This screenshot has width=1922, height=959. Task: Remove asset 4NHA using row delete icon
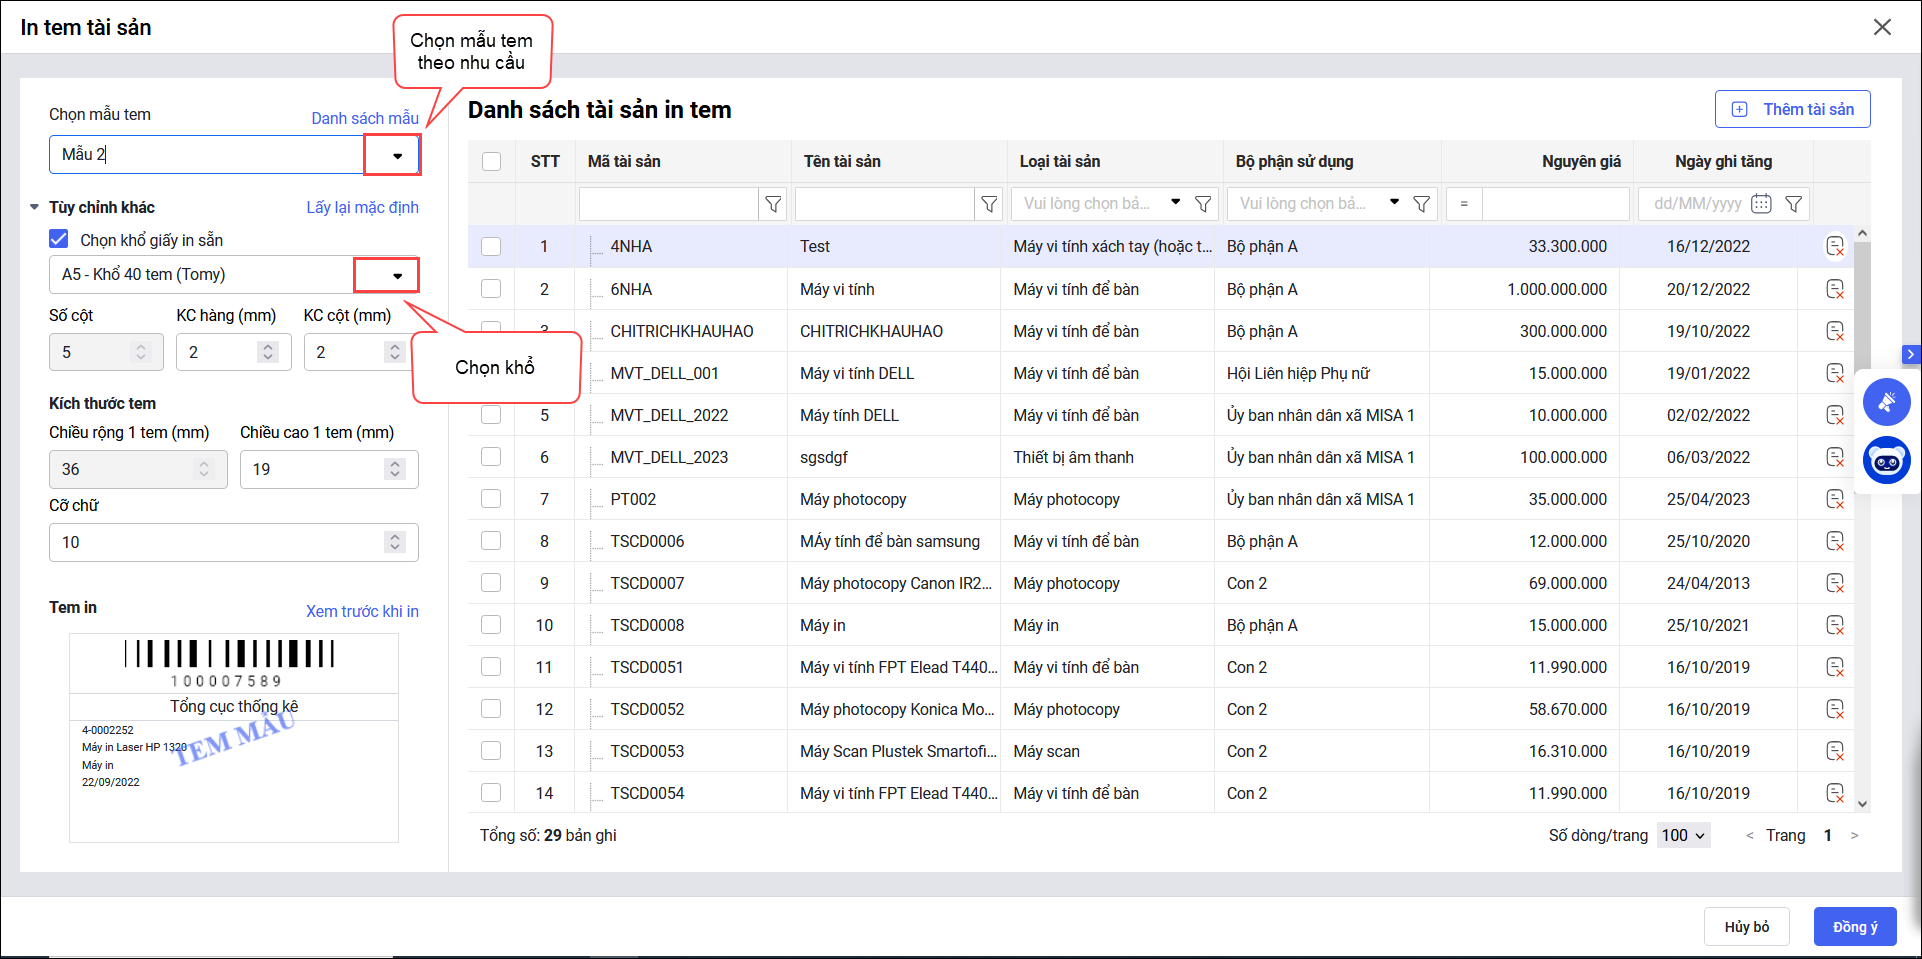point(1834,247)
